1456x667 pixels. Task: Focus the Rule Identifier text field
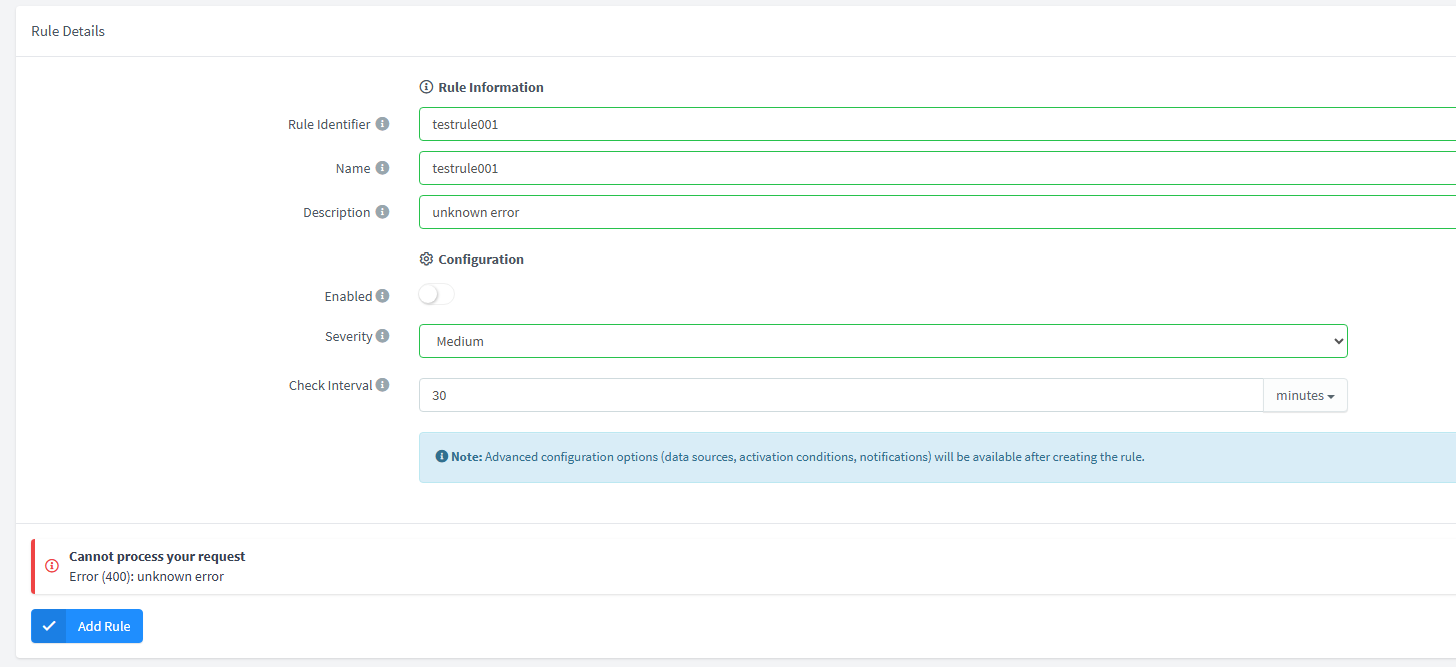pos(936,124)
